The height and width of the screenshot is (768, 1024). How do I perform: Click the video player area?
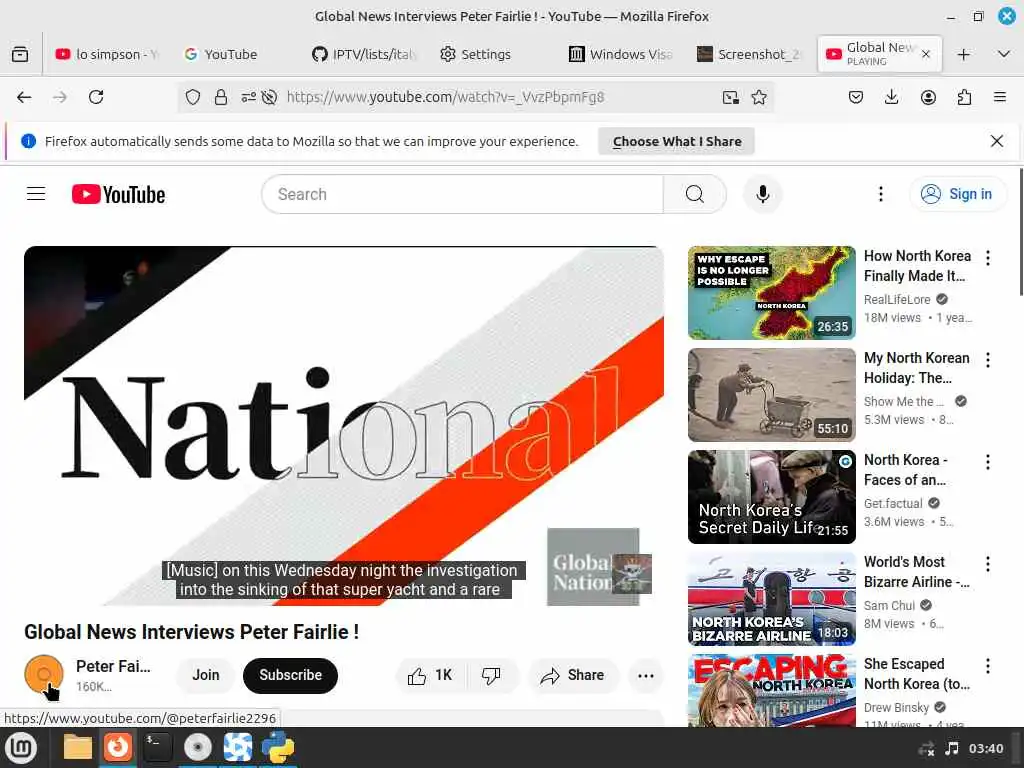click(344, 426)
